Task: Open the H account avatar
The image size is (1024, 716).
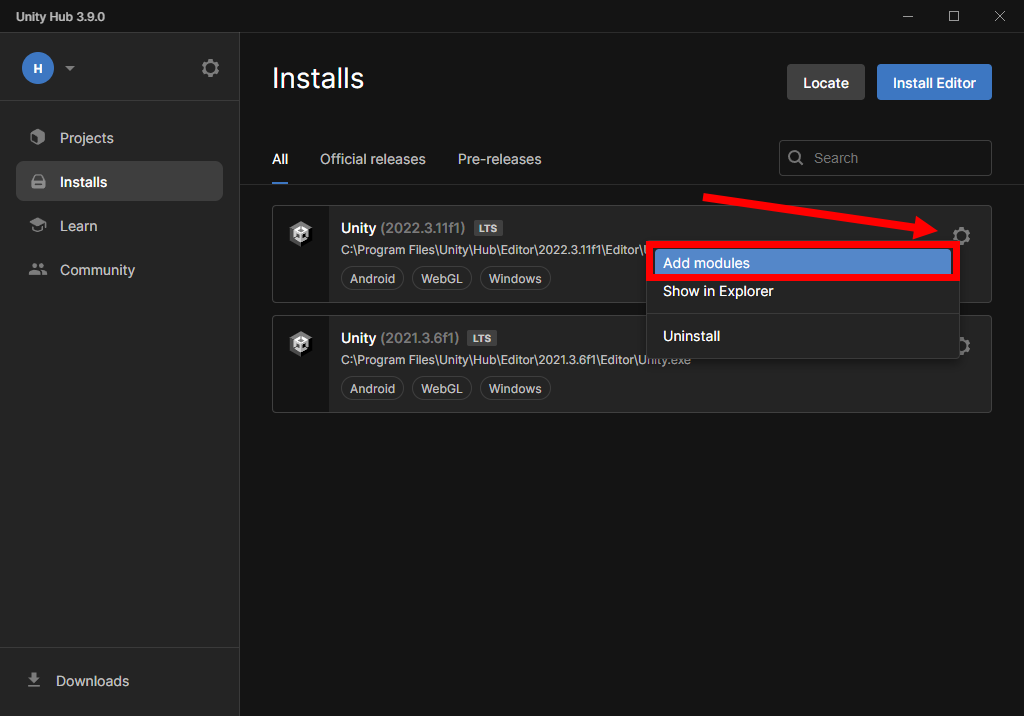Action: click(38, 68)
